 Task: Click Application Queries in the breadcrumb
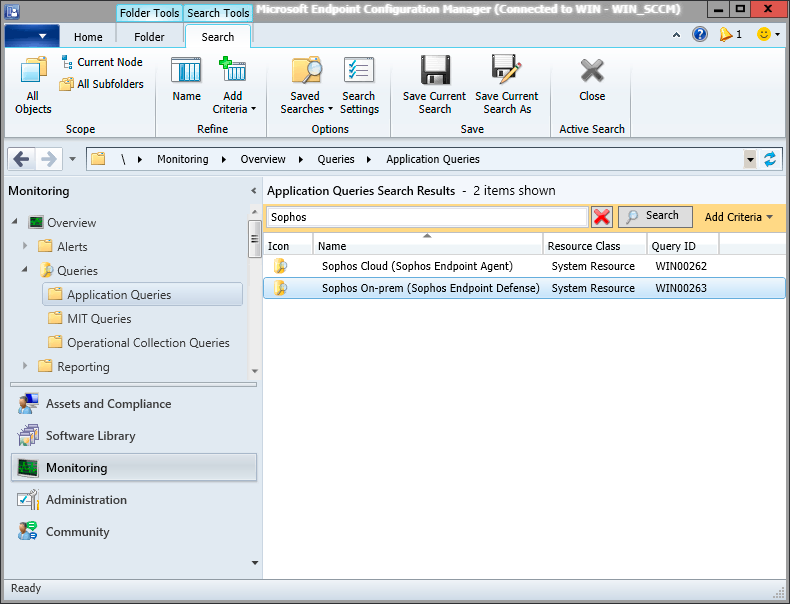coord(433,159)
